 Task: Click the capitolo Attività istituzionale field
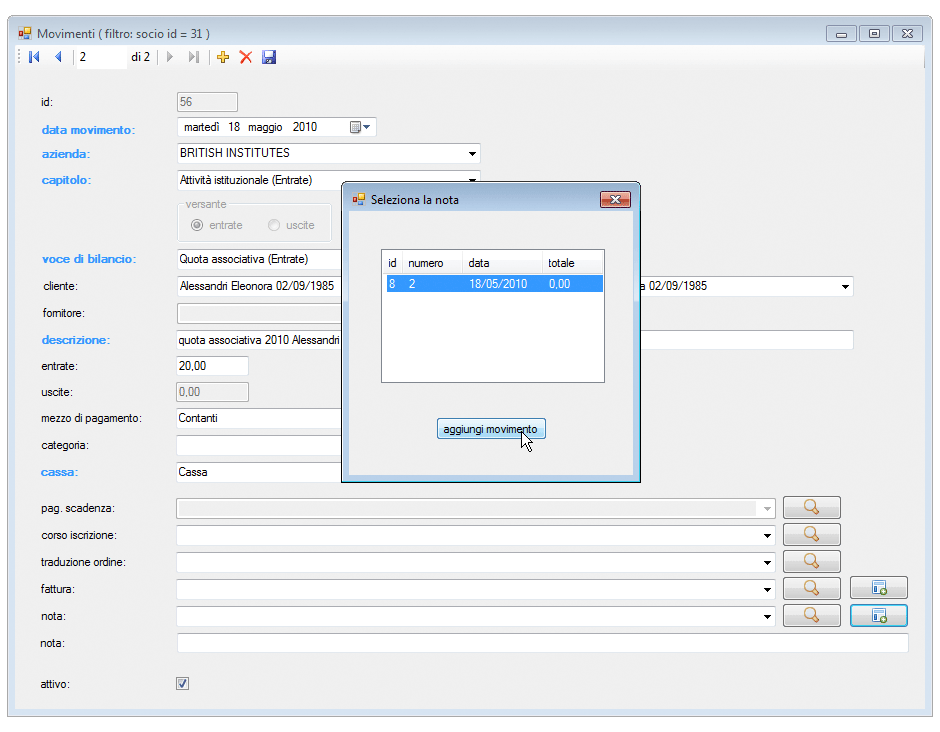[259, 180]
